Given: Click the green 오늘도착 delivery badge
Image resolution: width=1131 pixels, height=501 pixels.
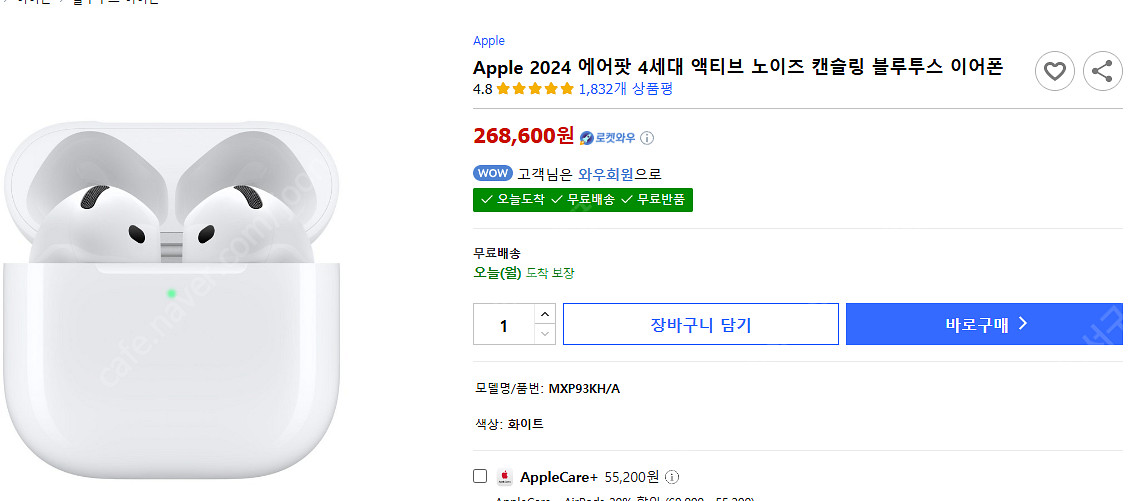Looking at the screenshot, I should pos(513,199).
